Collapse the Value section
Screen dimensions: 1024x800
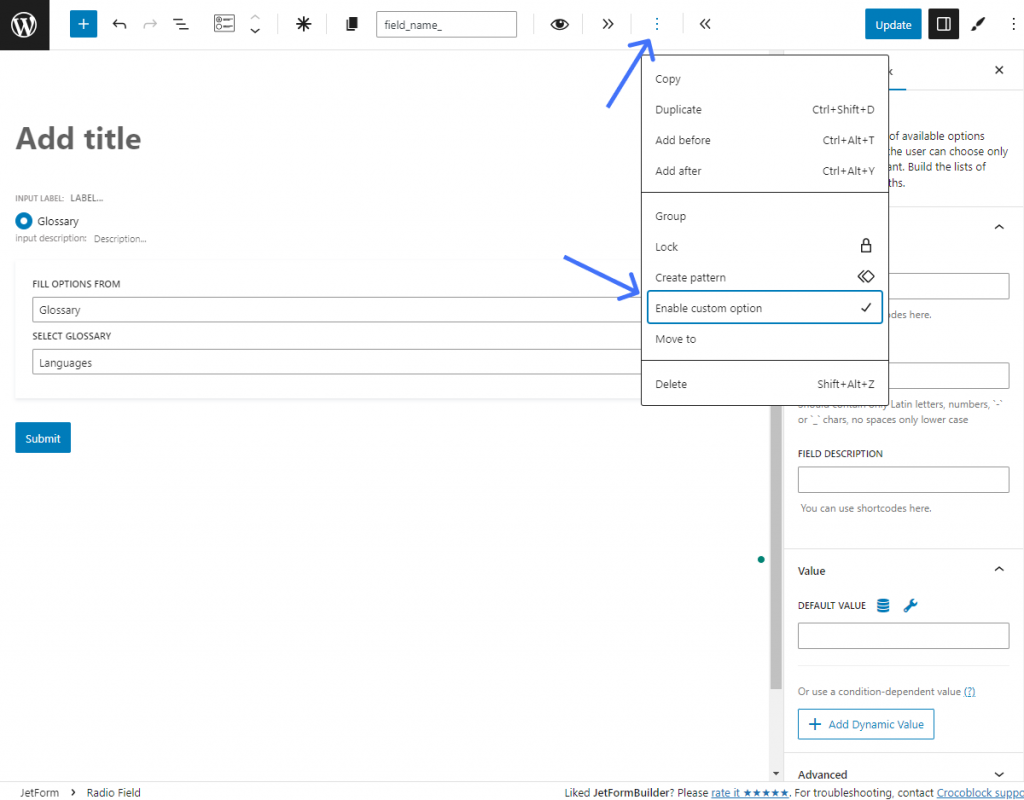point(998,569)
